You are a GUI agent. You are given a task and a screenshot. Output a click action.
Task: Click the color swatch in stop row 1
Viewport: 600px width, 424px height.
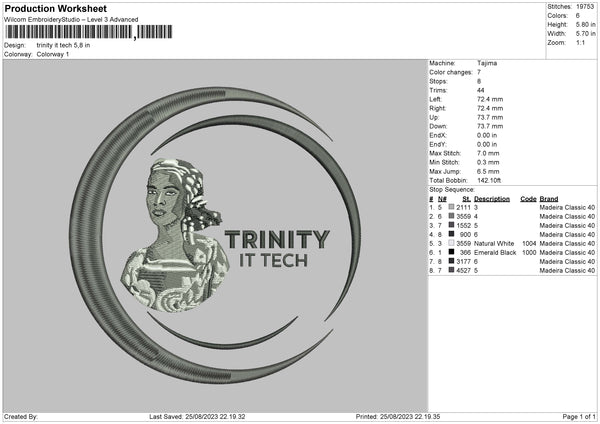(x=452, y=207)
